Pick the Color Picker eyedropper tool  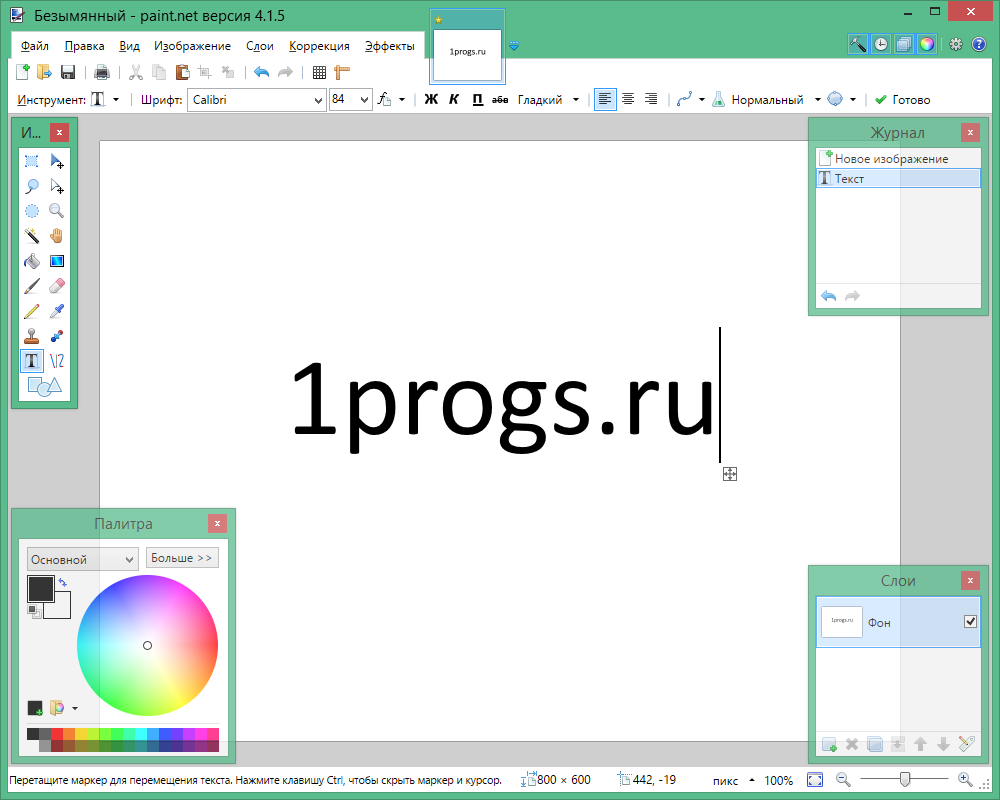click(x=57, y=310)
